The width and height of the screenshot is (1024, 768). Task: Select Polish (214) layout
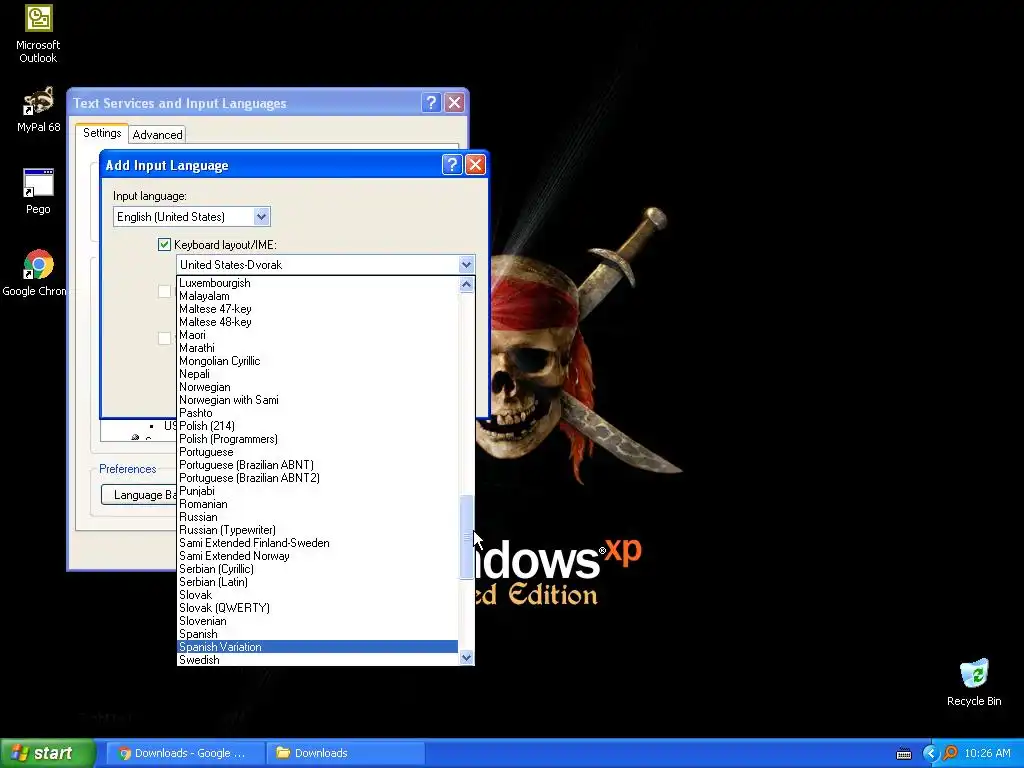click(317, 426)
